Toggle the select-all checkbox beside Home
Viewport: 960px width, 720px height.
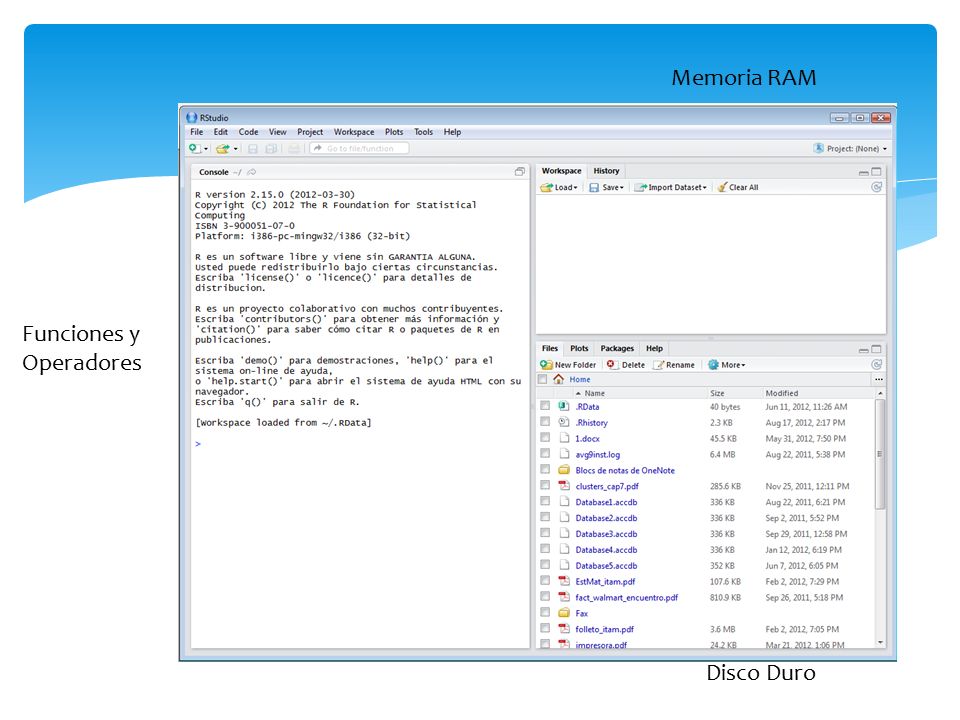[x=542, y=379]
